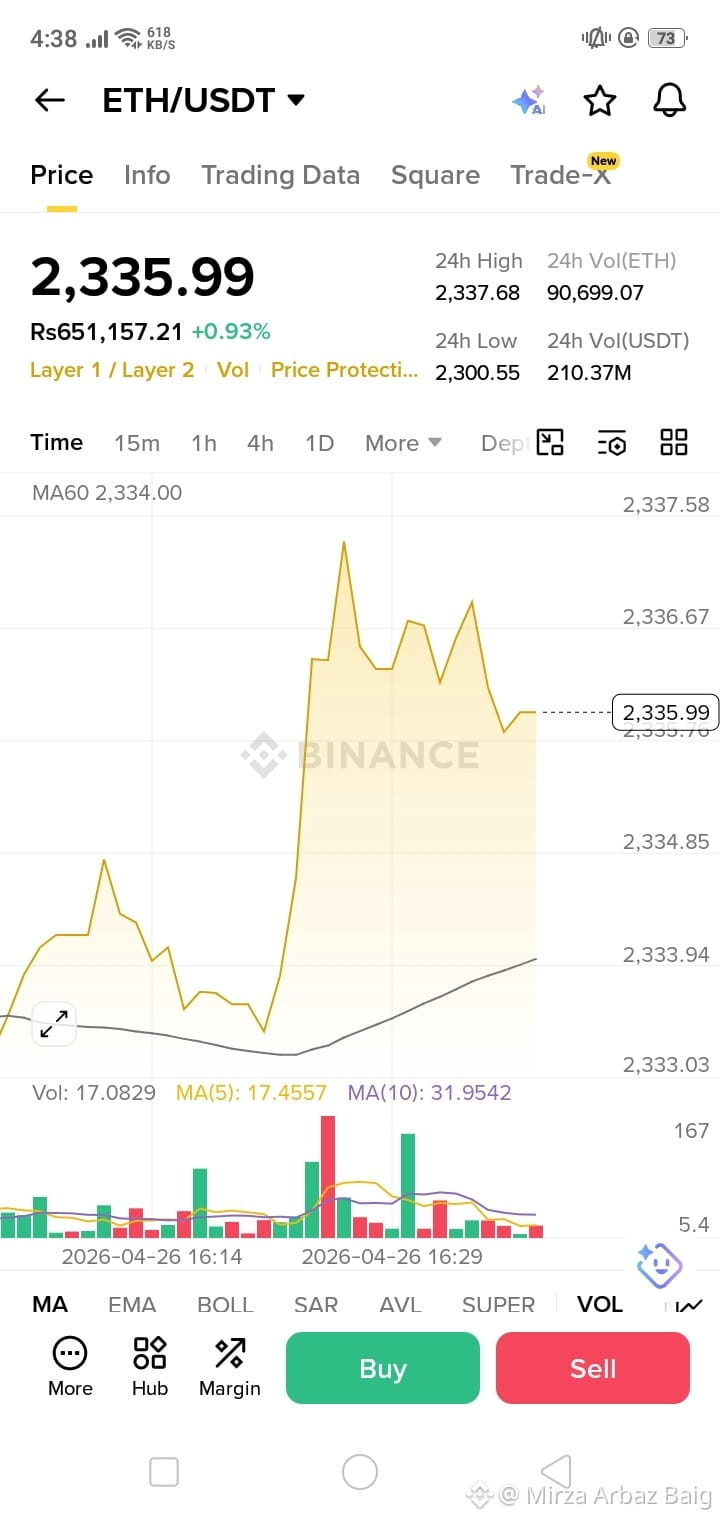The width and height of the screenshot is (720, 1520).
Task: Open the AI sparkle assistant icon
Action: [x=529, y=100]
